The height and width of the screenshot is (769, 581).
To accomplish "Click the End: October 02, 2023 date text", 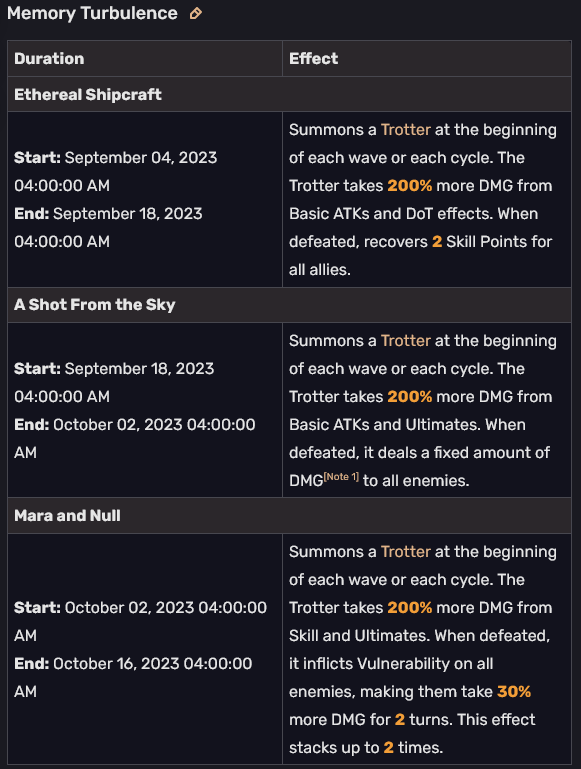I will pos(135,438).
